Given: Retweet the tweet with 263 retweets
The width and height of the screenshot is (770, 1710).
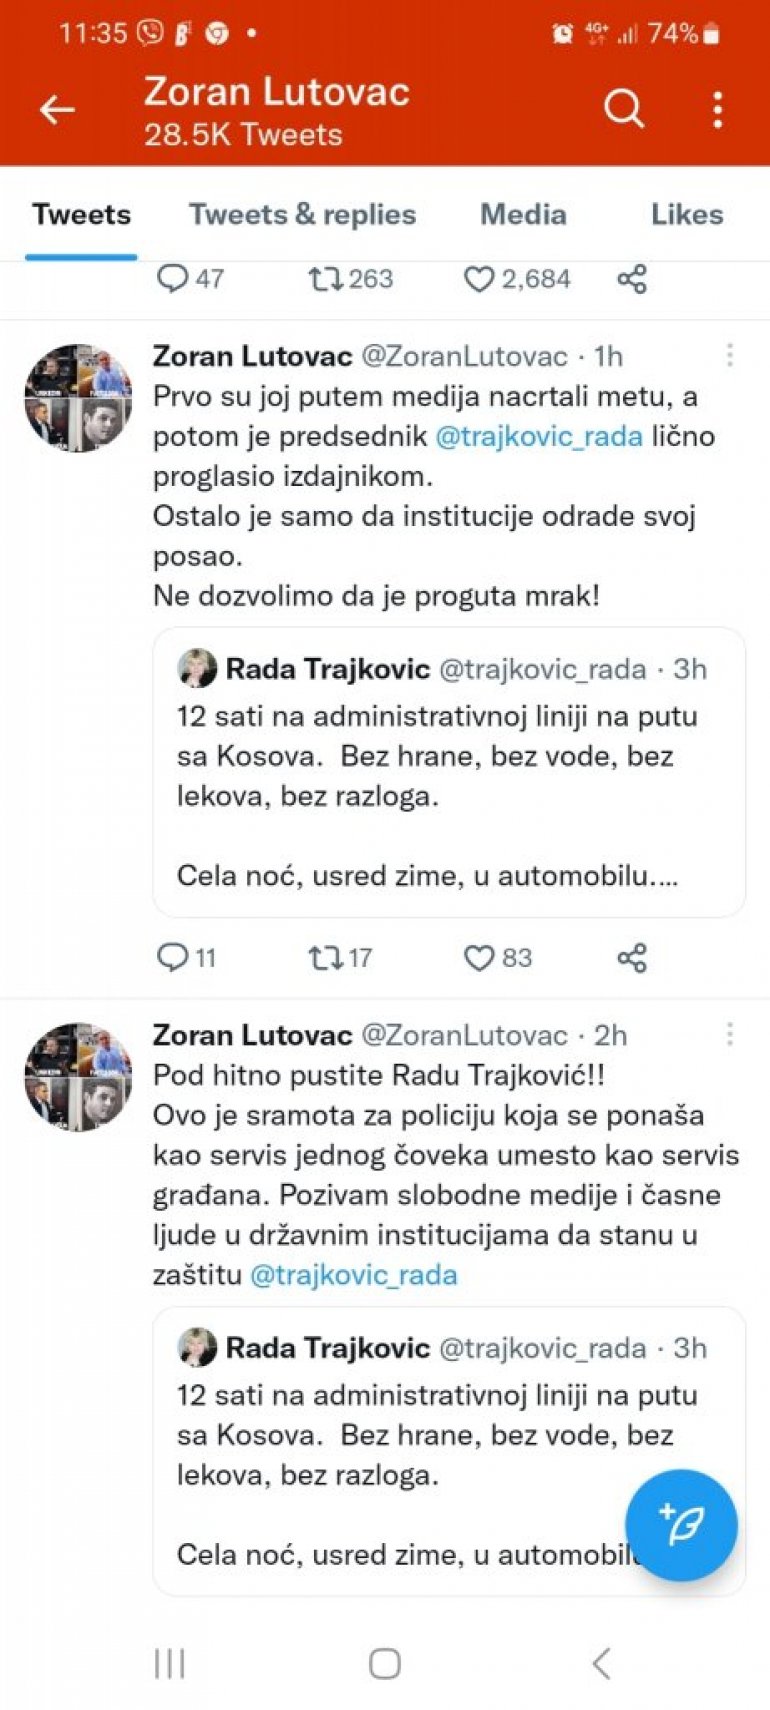Looking at the screenshot, I should pos(325,279).
